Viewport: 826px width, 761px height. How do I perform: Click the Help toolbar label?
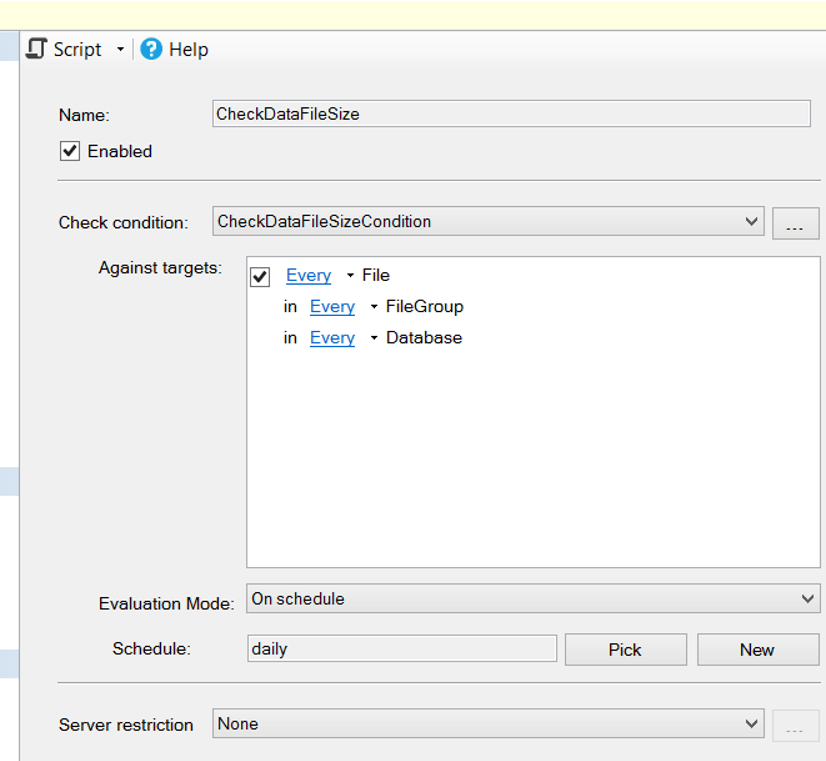[x=189, y=50]
